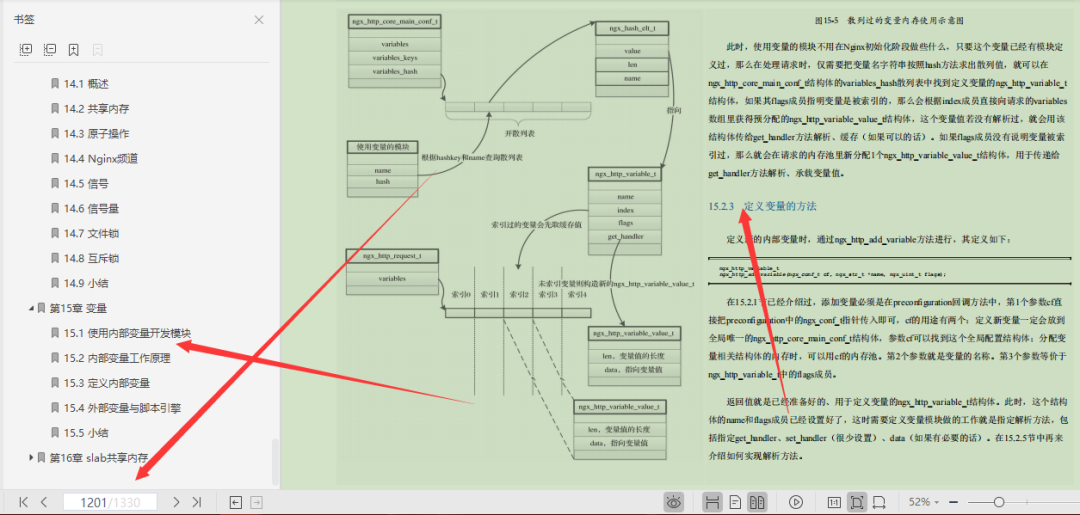
Task: Expand the 第16章 slab共享内存 chapter
Action: point(32,457)
